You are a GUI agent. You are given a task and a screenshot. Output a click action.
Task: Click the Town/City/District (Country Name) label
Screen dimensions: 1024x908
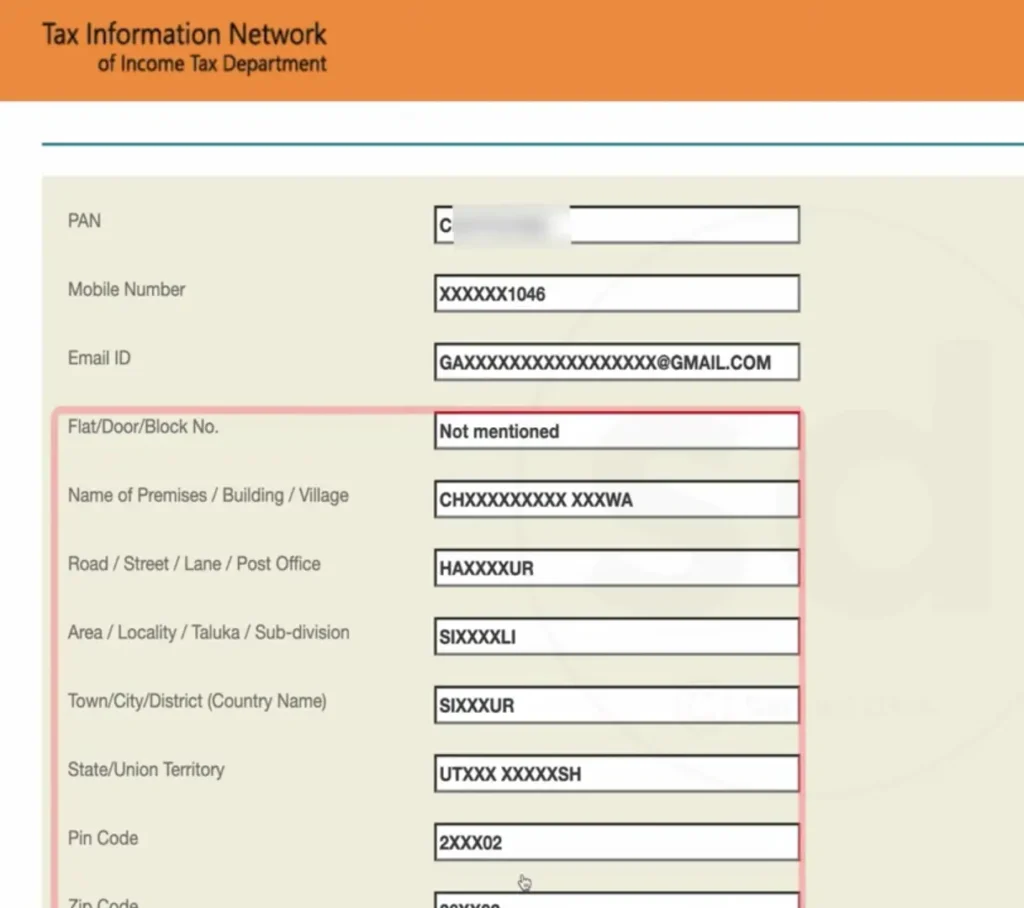197,701
